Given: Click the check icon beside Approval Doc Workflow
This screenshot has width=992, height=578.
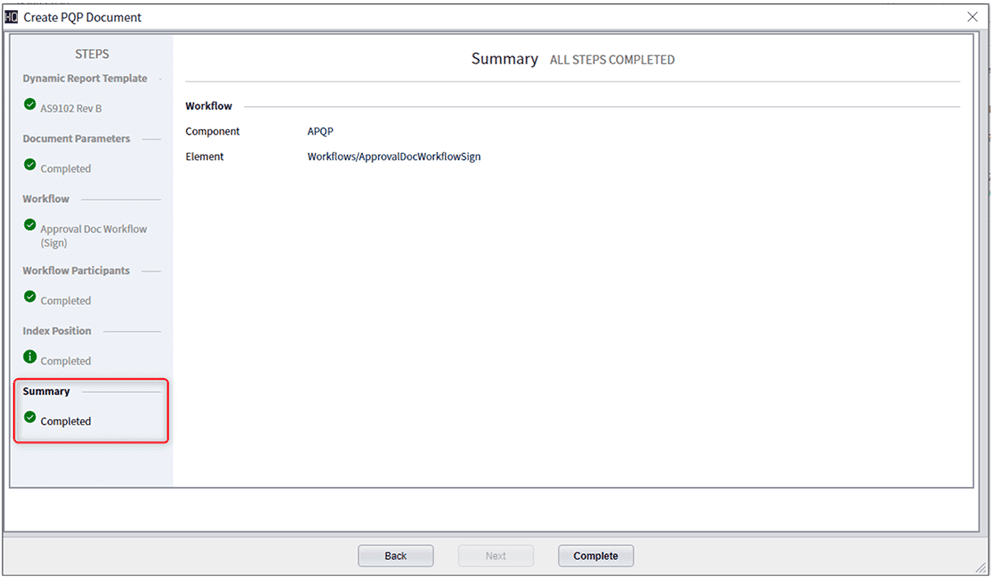Looking at the screenshot, I should (30, 224).
